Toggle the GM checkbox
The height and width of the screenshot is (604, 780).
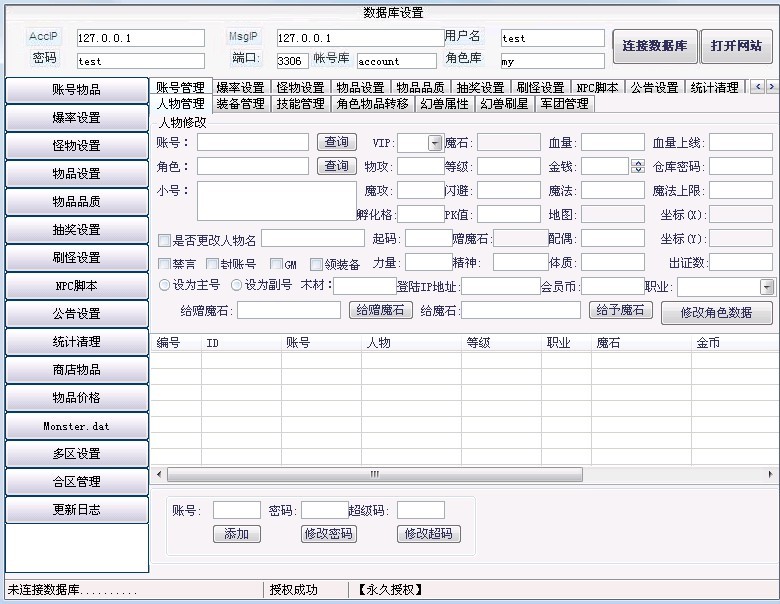(x=277, y=264)
